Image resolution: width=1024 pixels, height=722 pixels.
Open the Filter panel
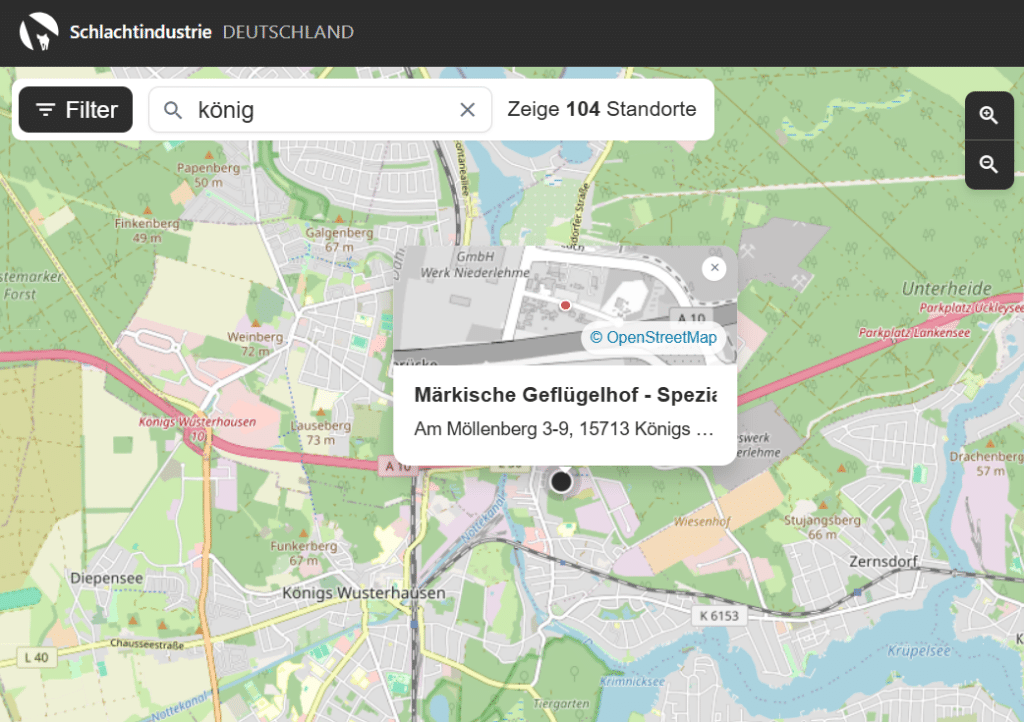click(76, 110)
